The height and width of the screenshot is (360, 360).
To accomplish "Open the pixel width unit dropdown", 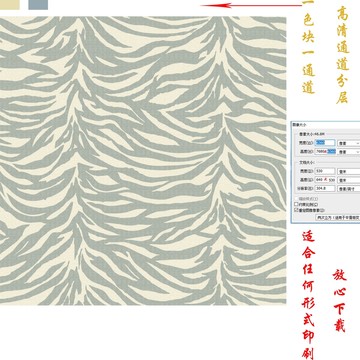I will (x=349, y=143).
